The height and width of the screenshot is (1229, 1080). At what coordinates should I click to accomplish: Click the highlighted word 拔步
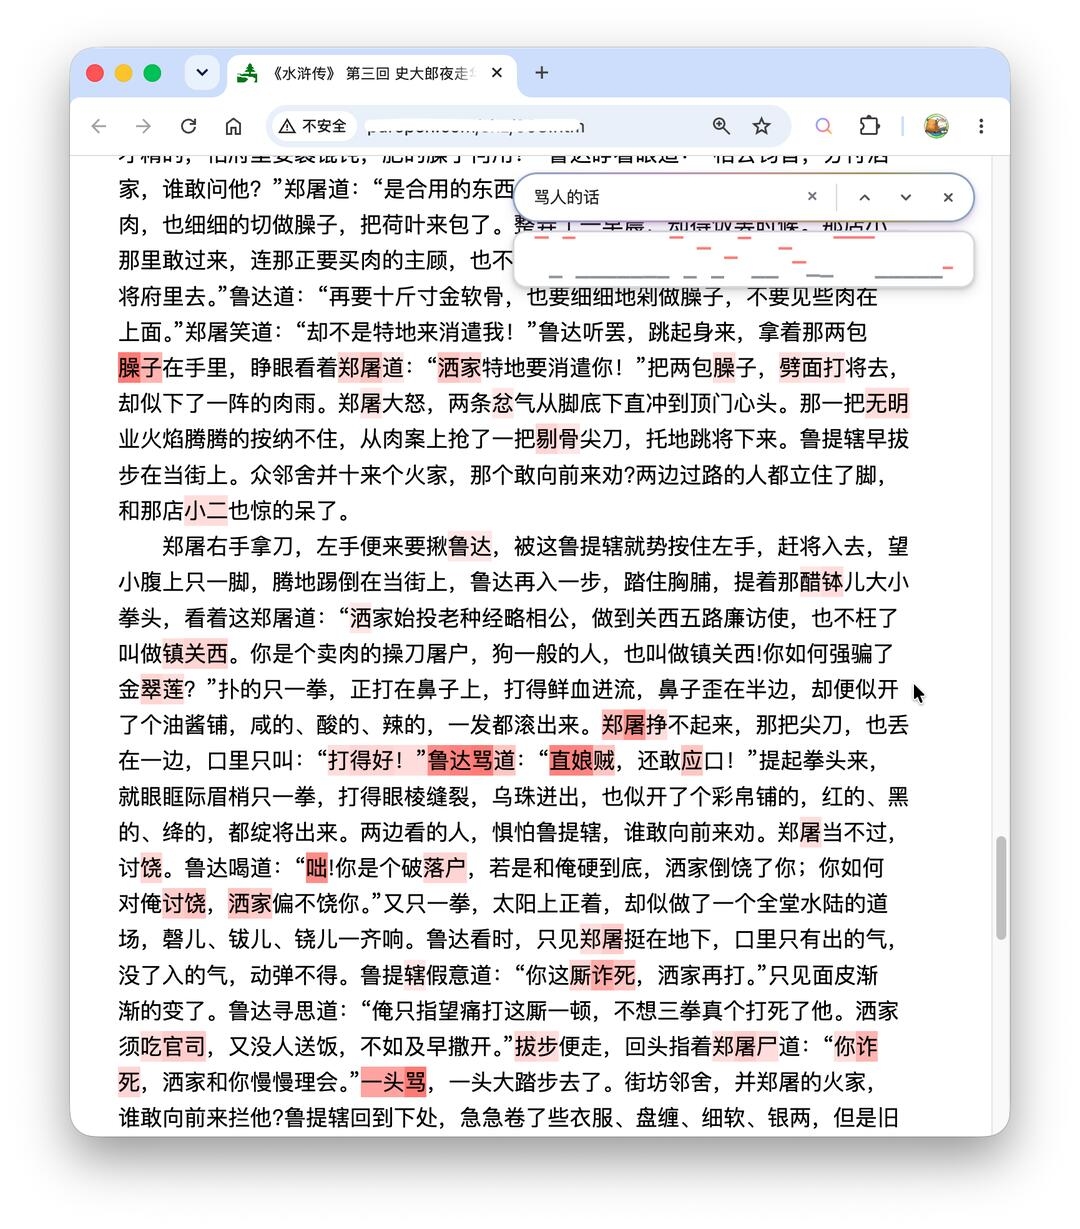[x=537, y=1047]
